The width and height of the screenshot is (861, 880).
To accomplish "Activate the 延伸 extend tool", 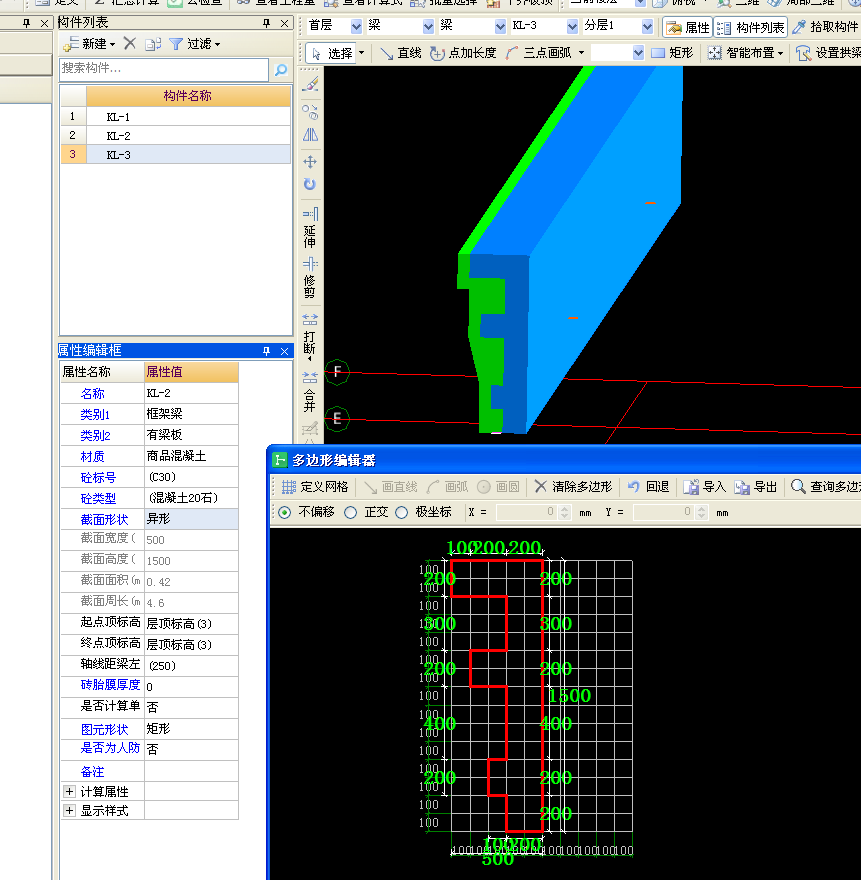I will pyautogui.click(x=310, y=228).
